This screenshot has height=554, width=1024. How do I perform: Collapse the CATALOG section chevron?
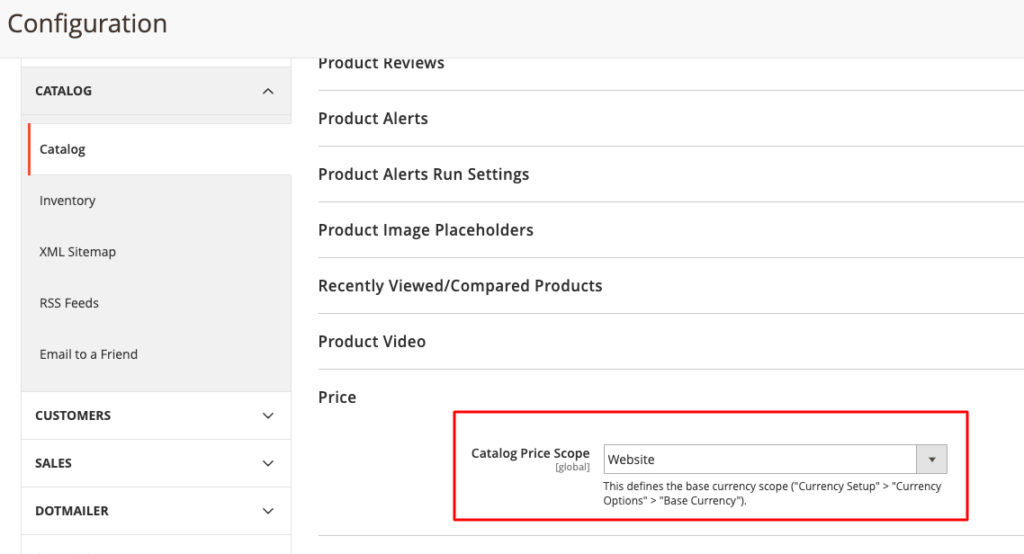(x=267, y=91)
